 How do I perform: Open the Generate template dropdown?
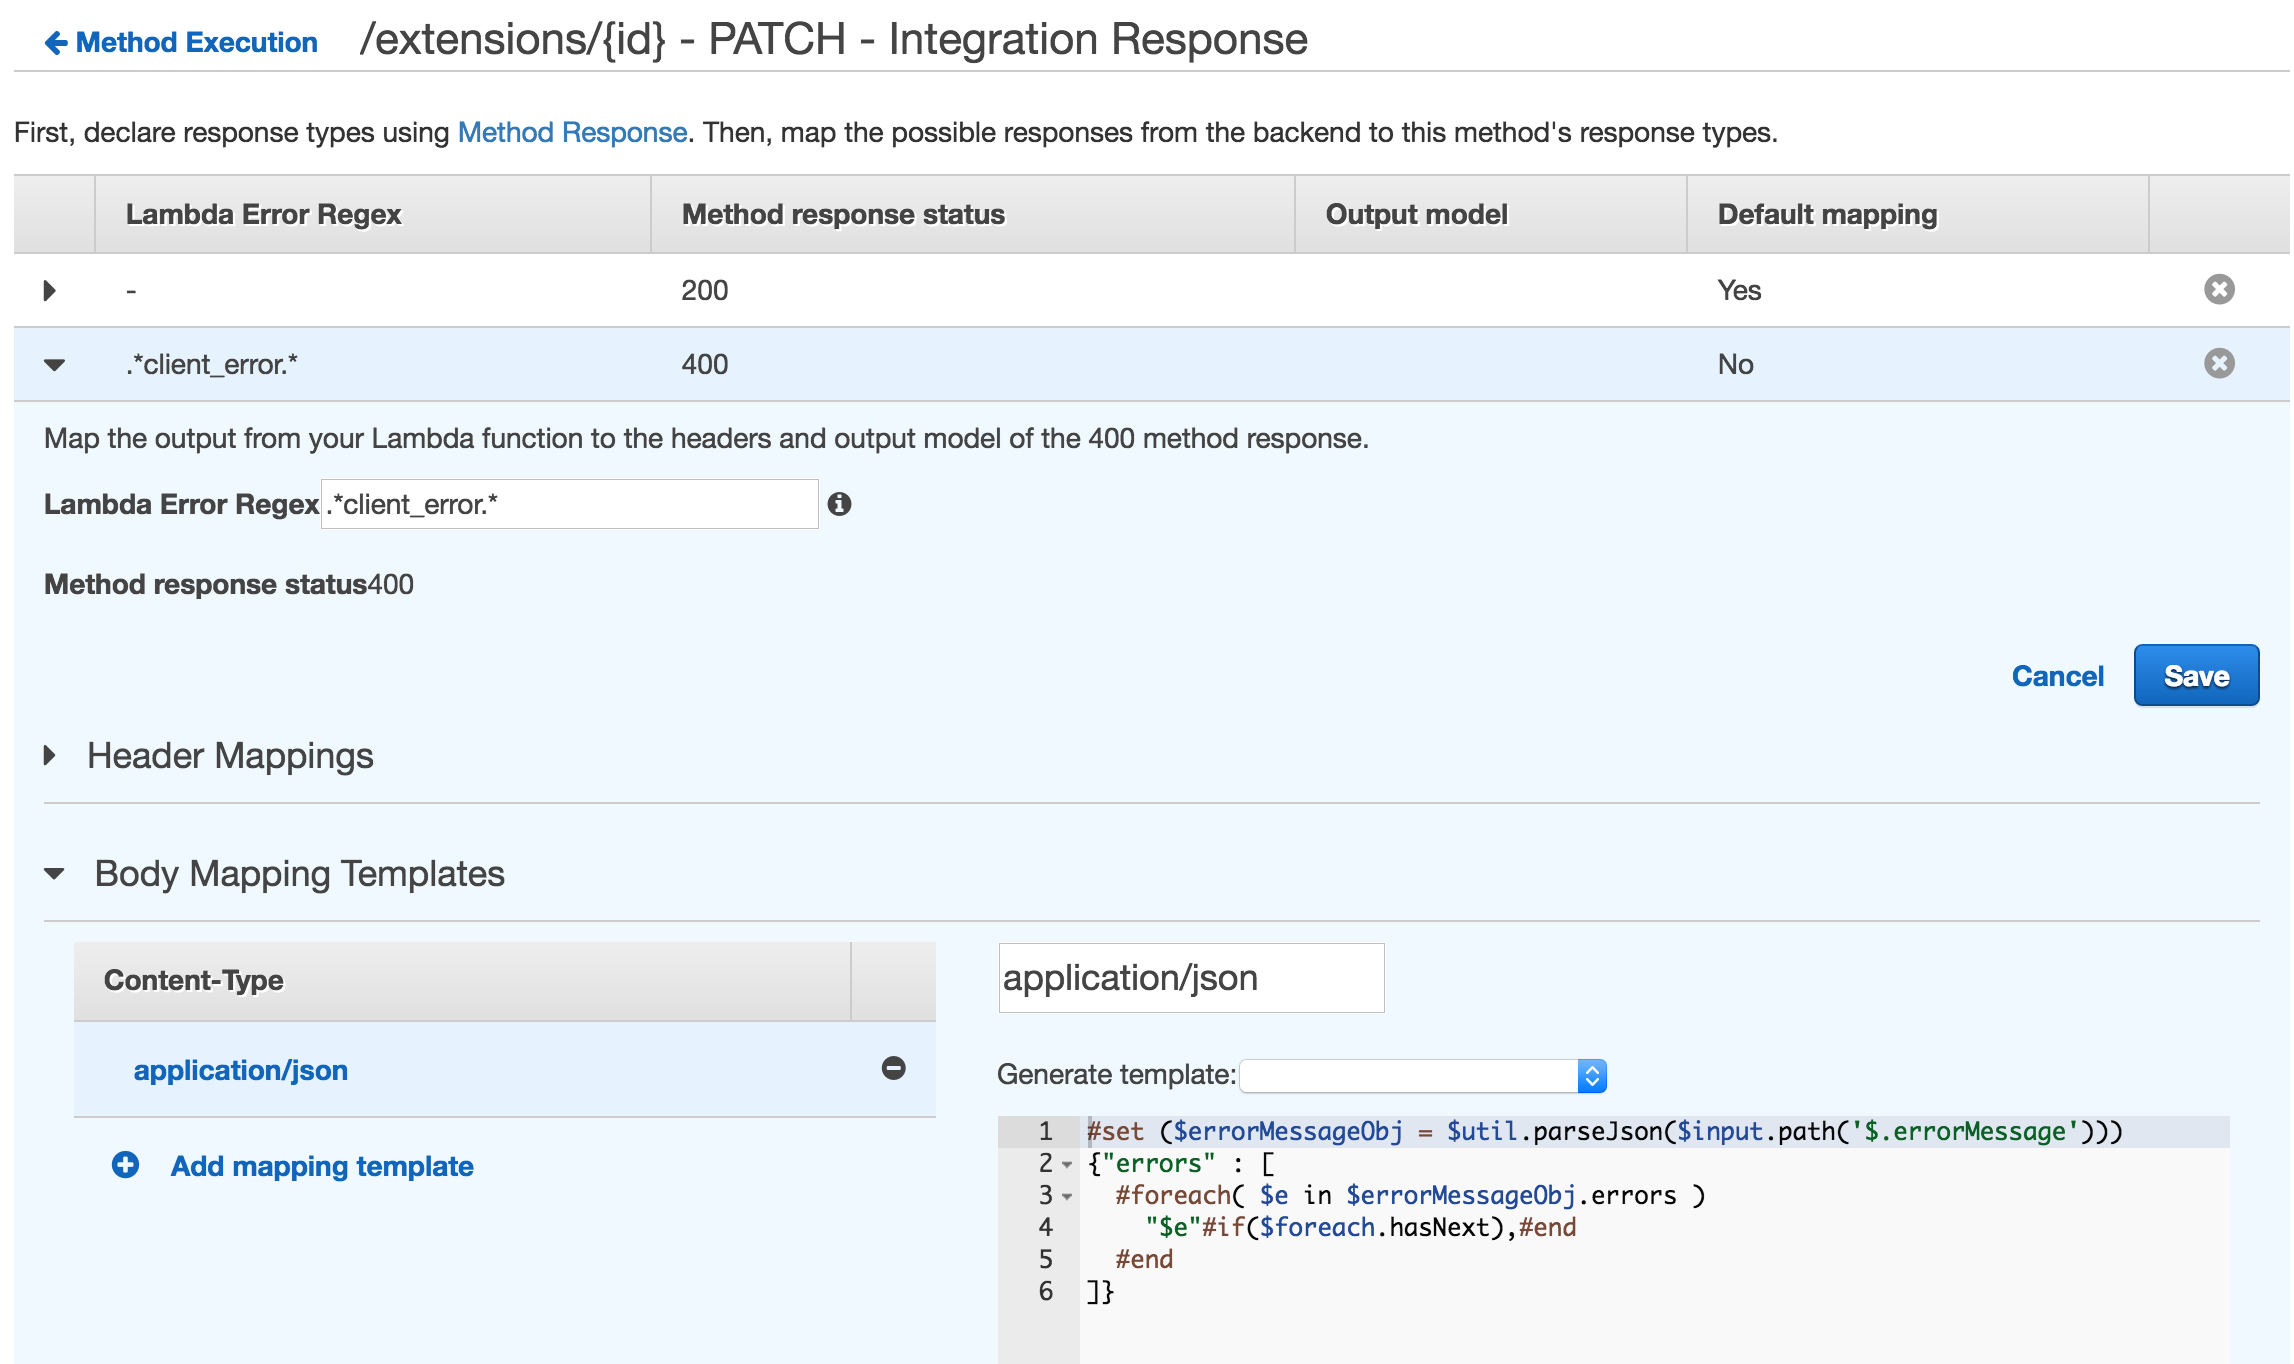coord(1592,1075)
